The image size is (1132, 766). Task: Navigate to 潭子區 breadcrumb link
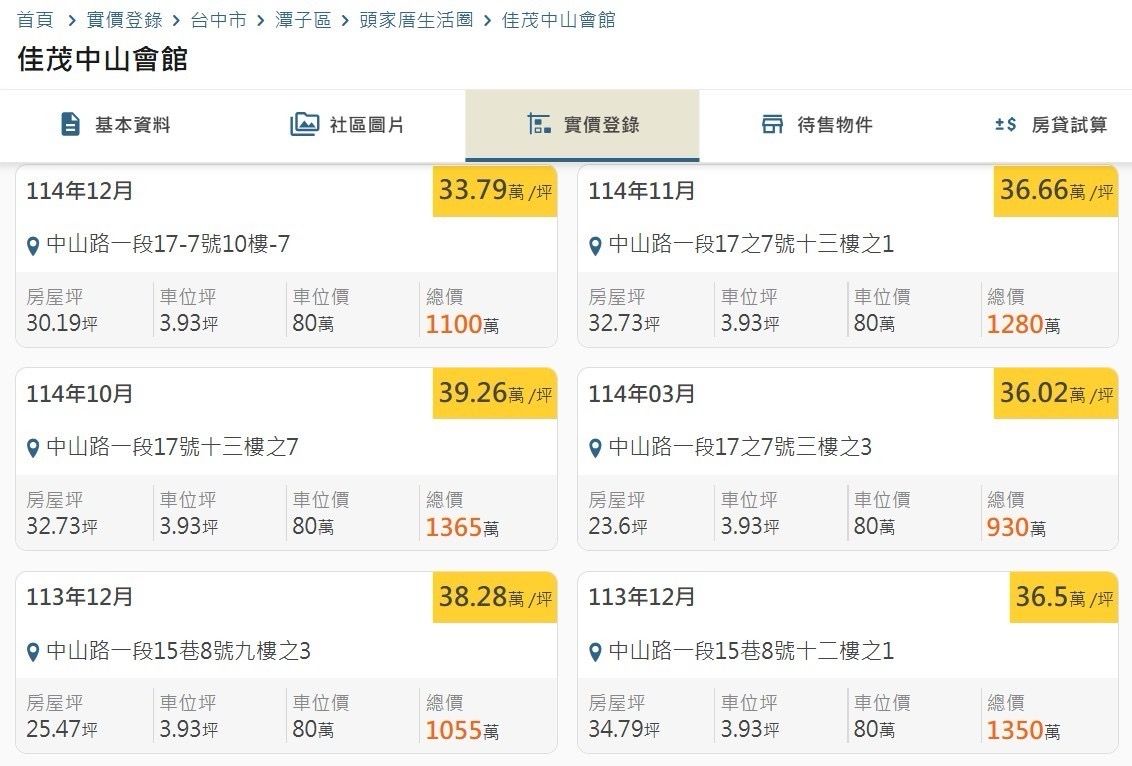[303, 20]
